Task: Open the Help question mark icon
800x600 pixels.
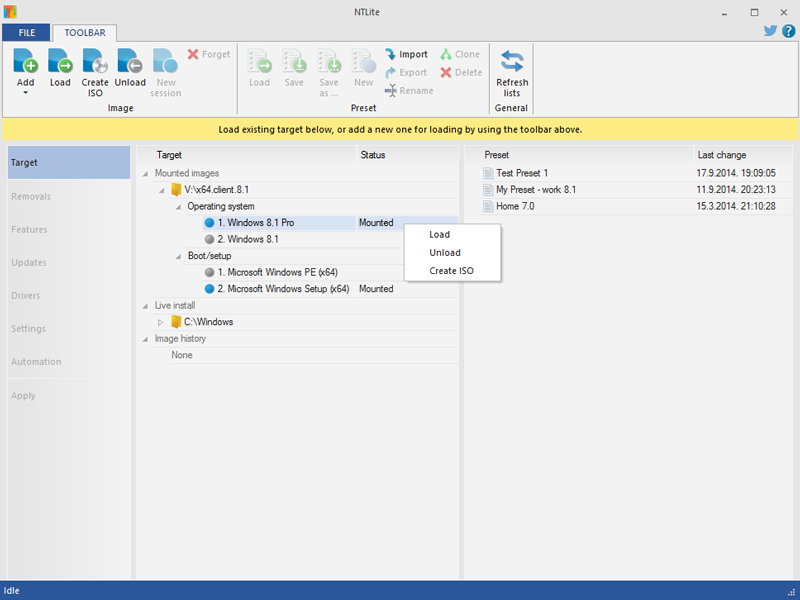Action: coord(788,31)
